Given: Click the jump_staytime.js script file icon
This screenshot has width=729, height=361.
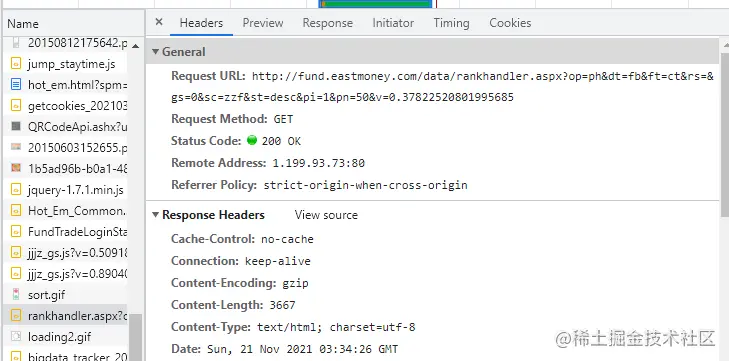Looking at the screenshot, I should (x=16, y=64).
